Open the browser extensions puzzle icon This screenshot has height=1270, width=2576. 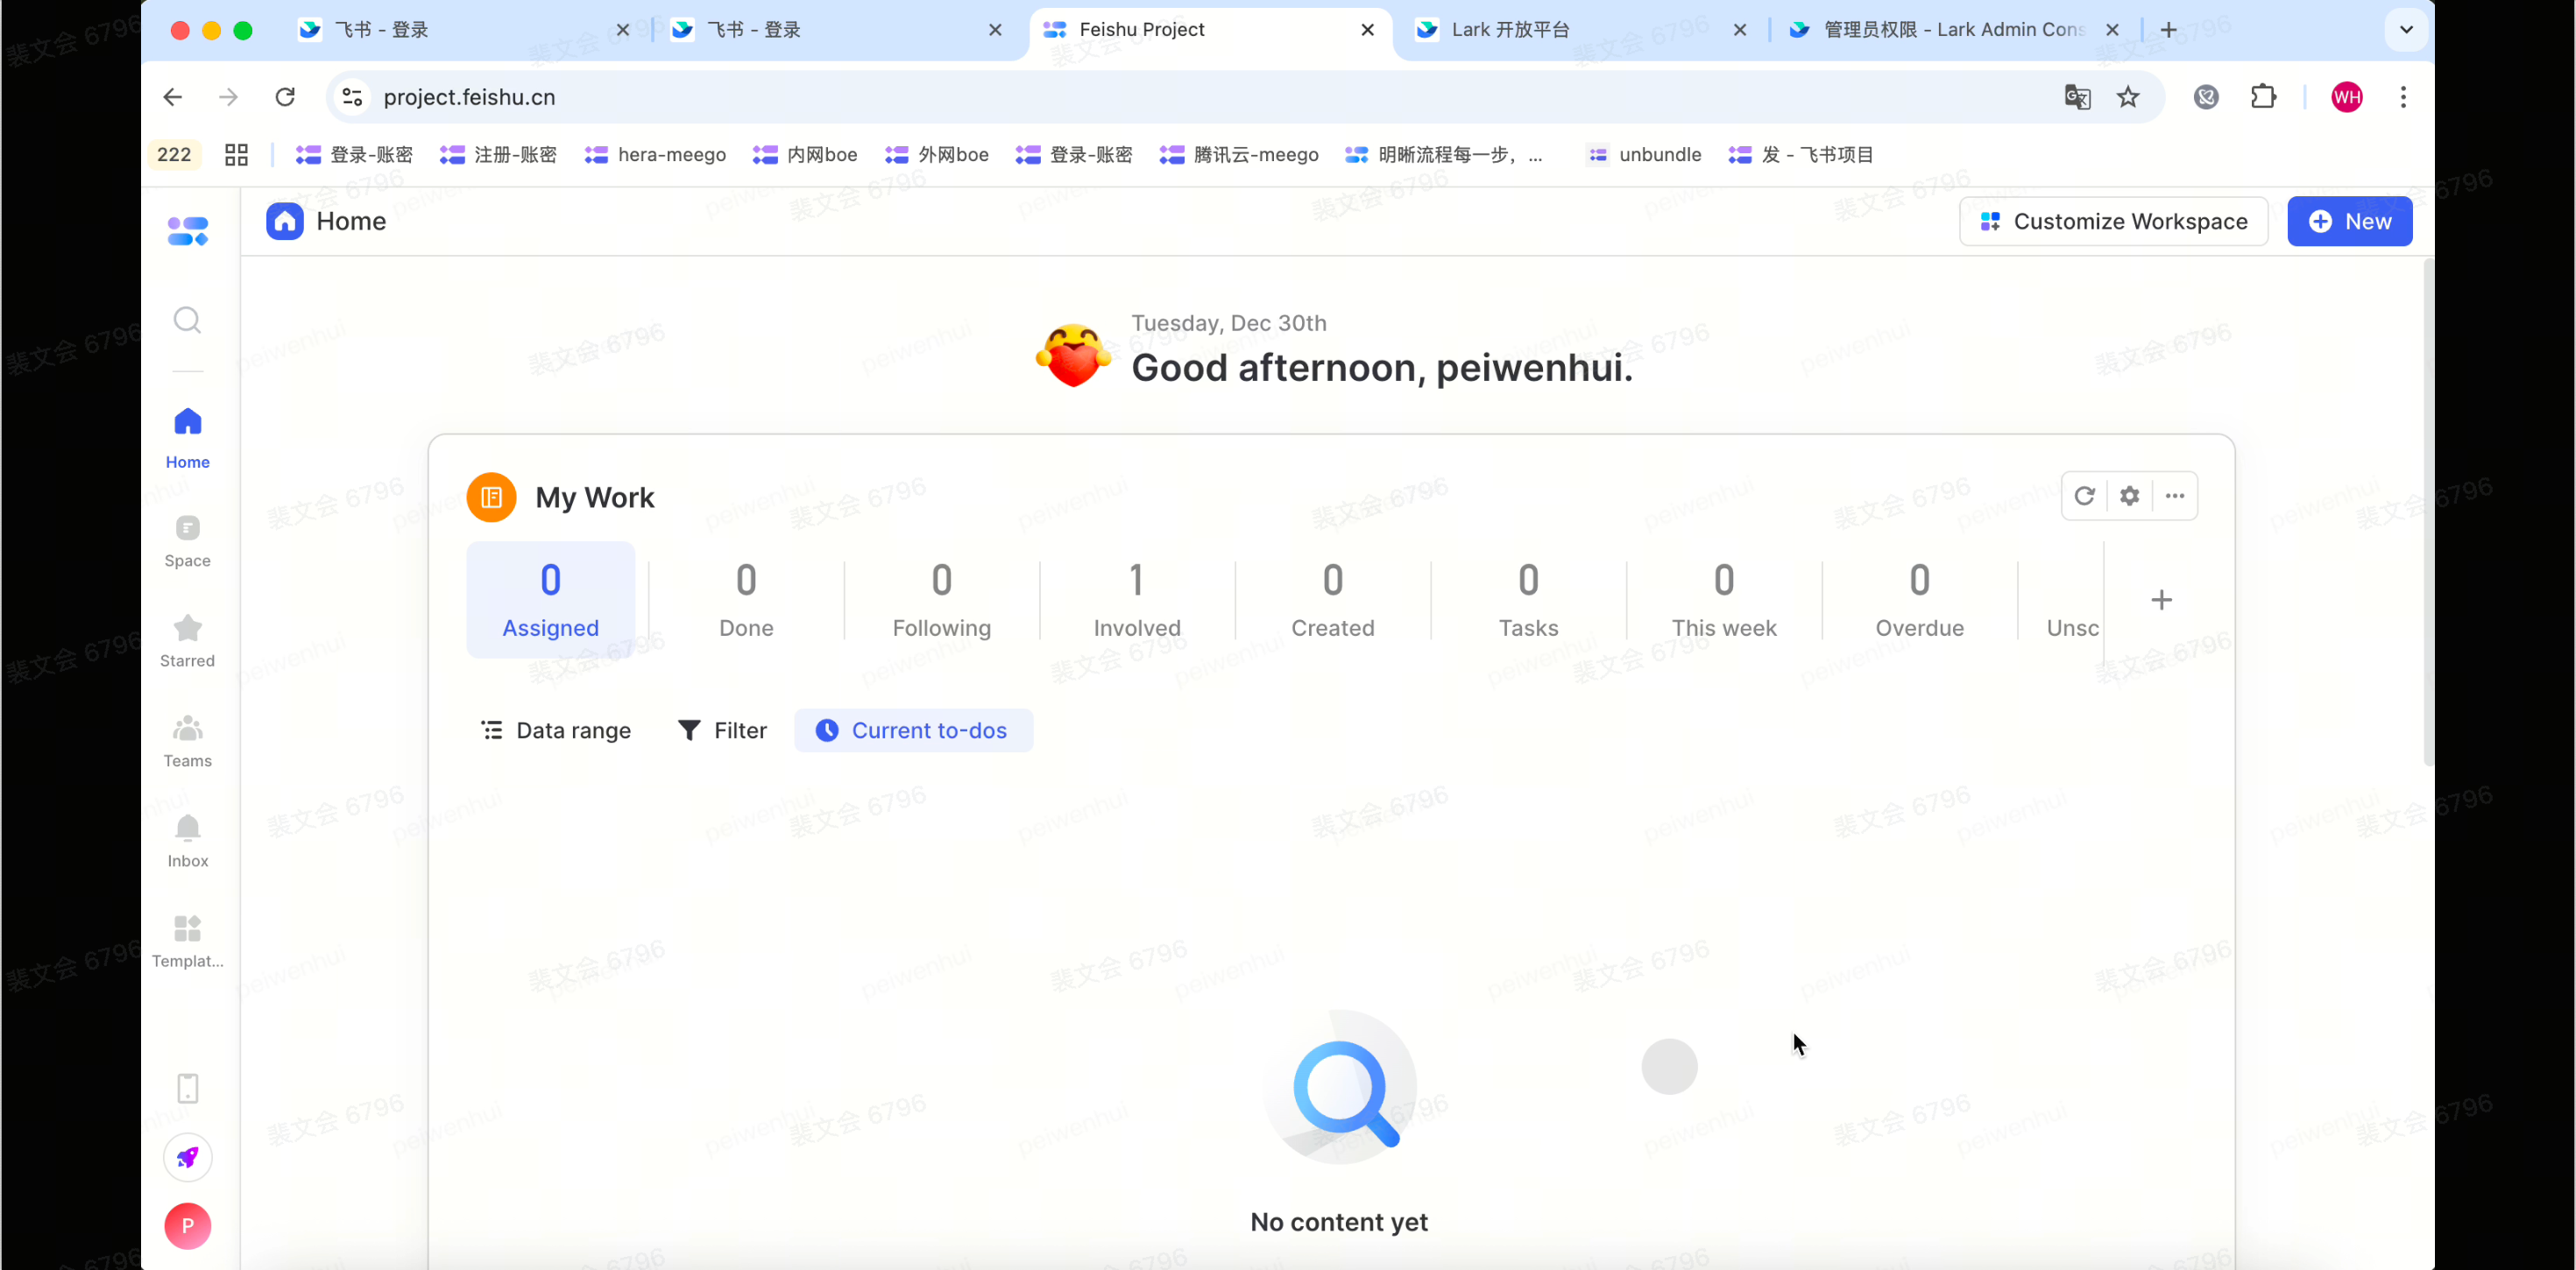click(x=2263, y=97)
